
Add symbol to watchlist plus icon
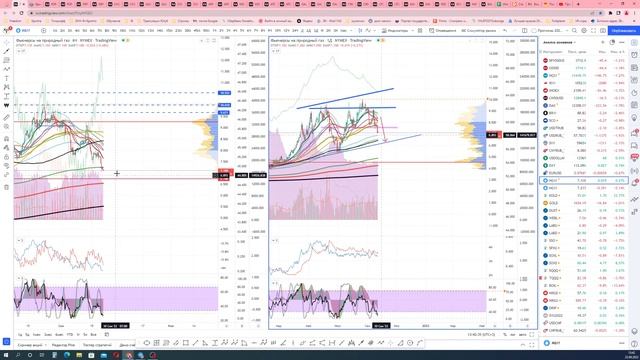tap(603, 42)
